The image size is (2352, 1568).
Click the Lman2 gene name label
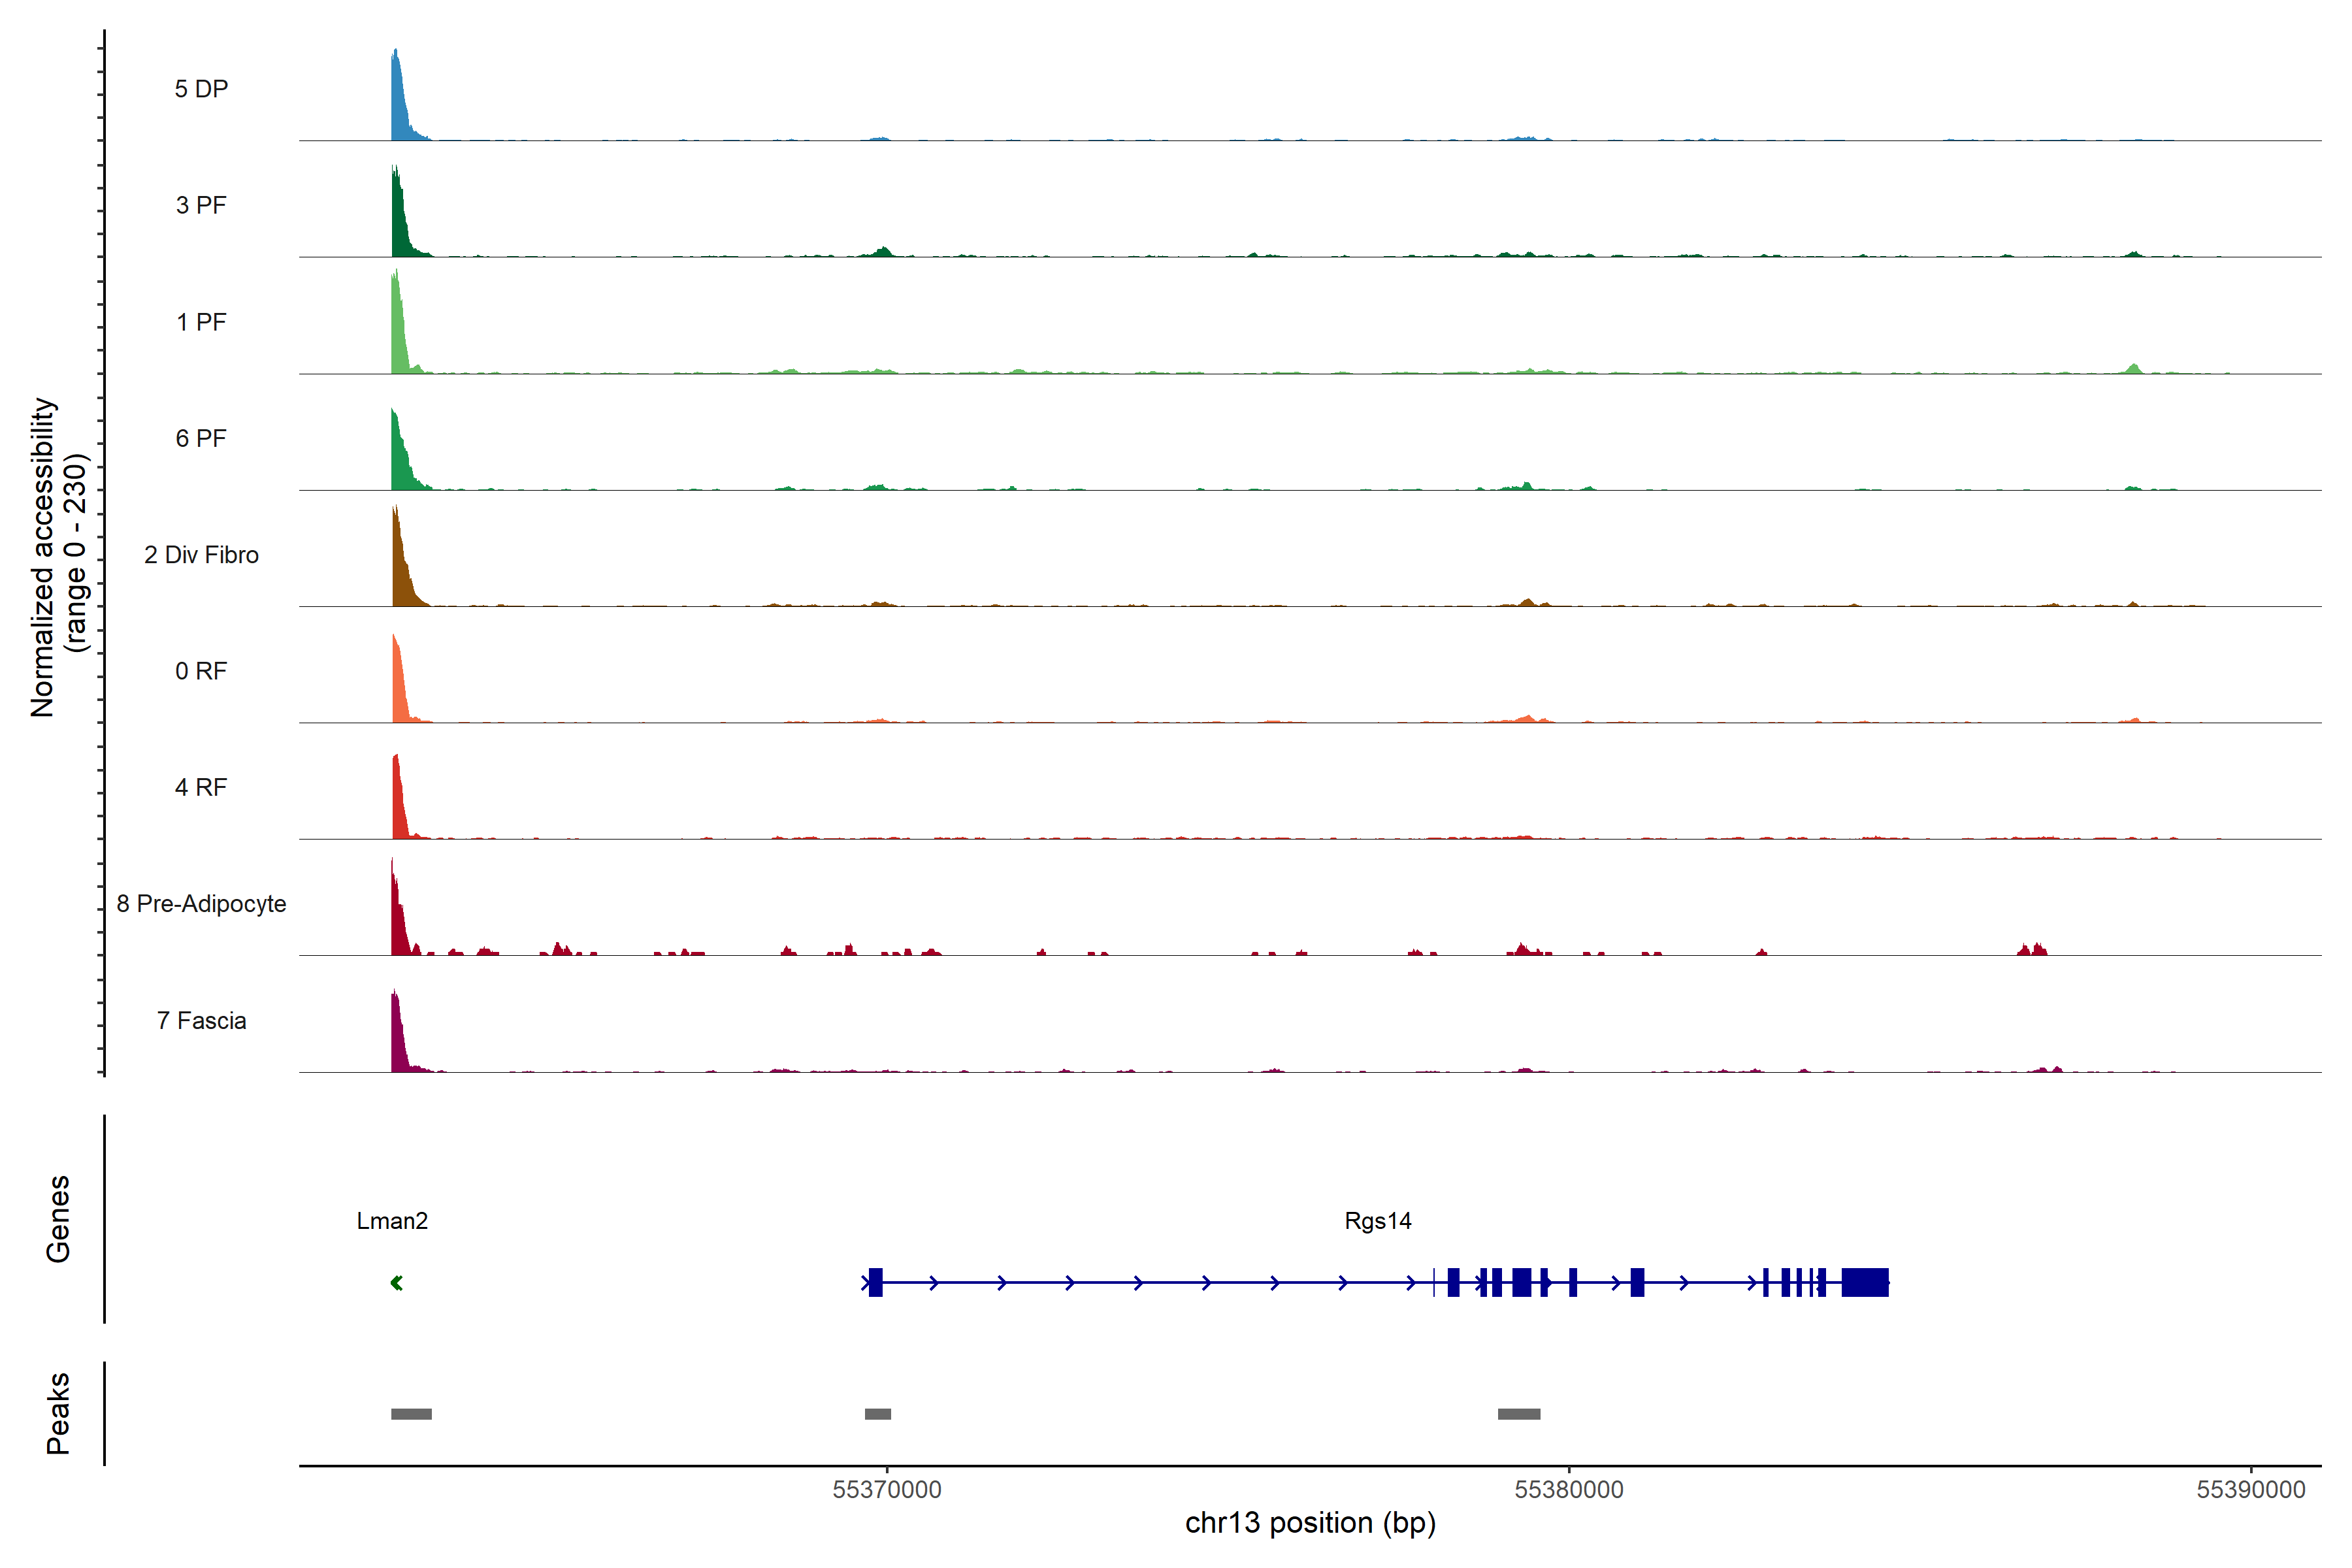click(x=392, y=1221)
